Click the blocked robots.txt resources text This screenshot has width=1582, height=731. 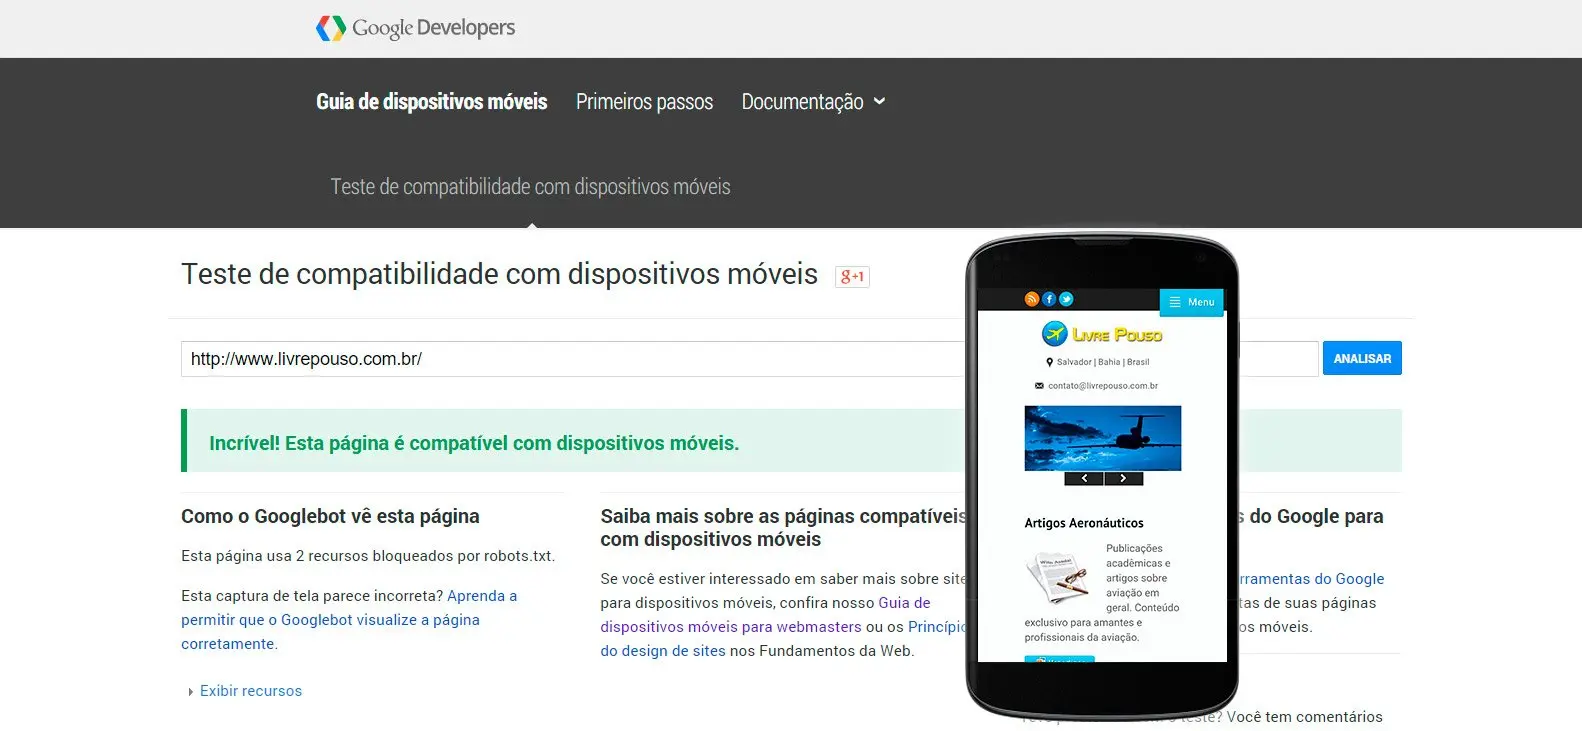click(368, 556)
